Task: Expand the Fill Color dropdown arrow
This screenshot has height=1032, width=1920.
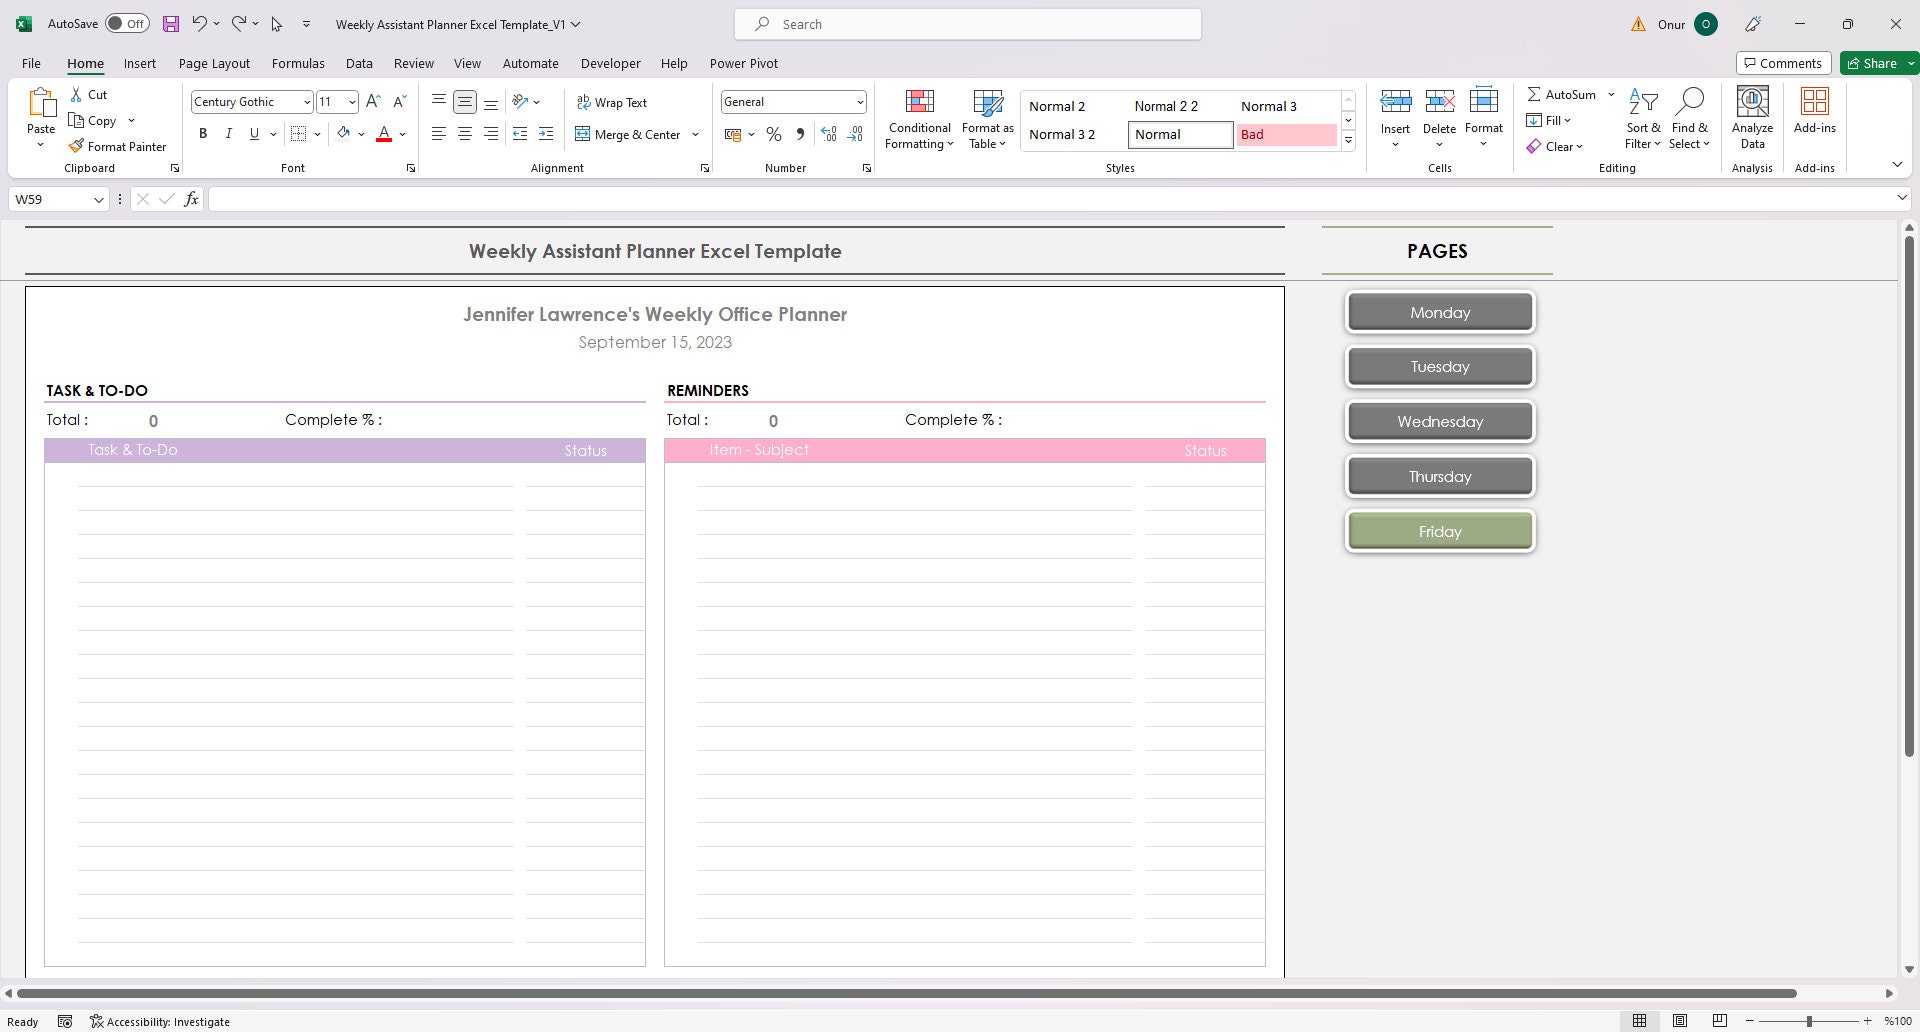Action: point(362,133)
